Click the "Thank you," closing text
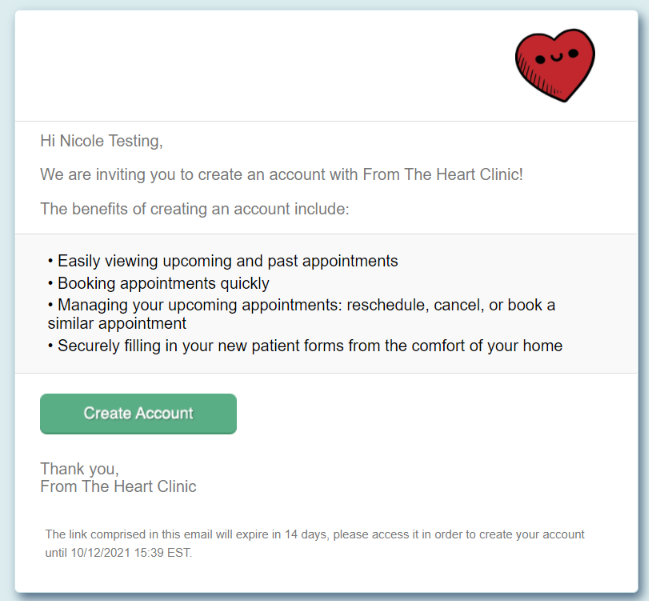The image size is (649, 601). tap(79, 468)
